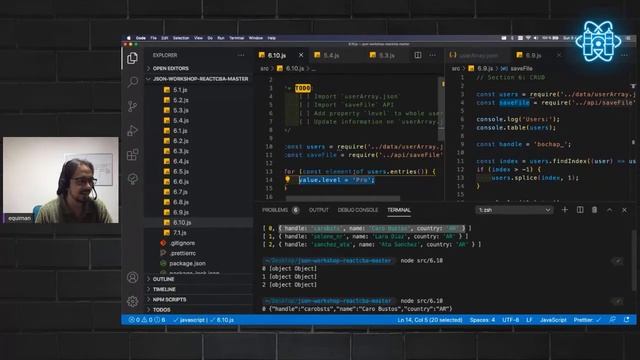Viewport: 640px width, 360px height.
Task: Open the Source Control view
Action: click(132, 106)
